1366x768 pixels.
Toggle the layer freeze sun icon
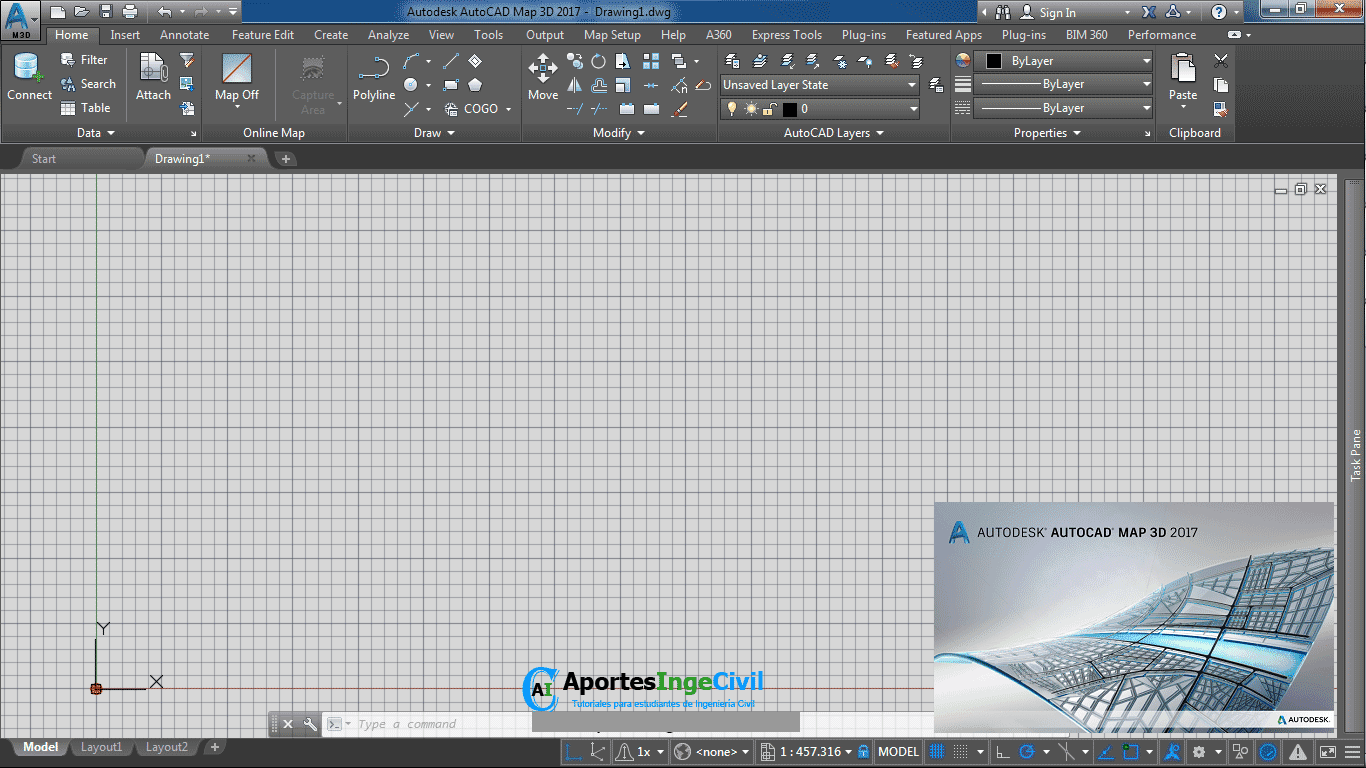751,109
